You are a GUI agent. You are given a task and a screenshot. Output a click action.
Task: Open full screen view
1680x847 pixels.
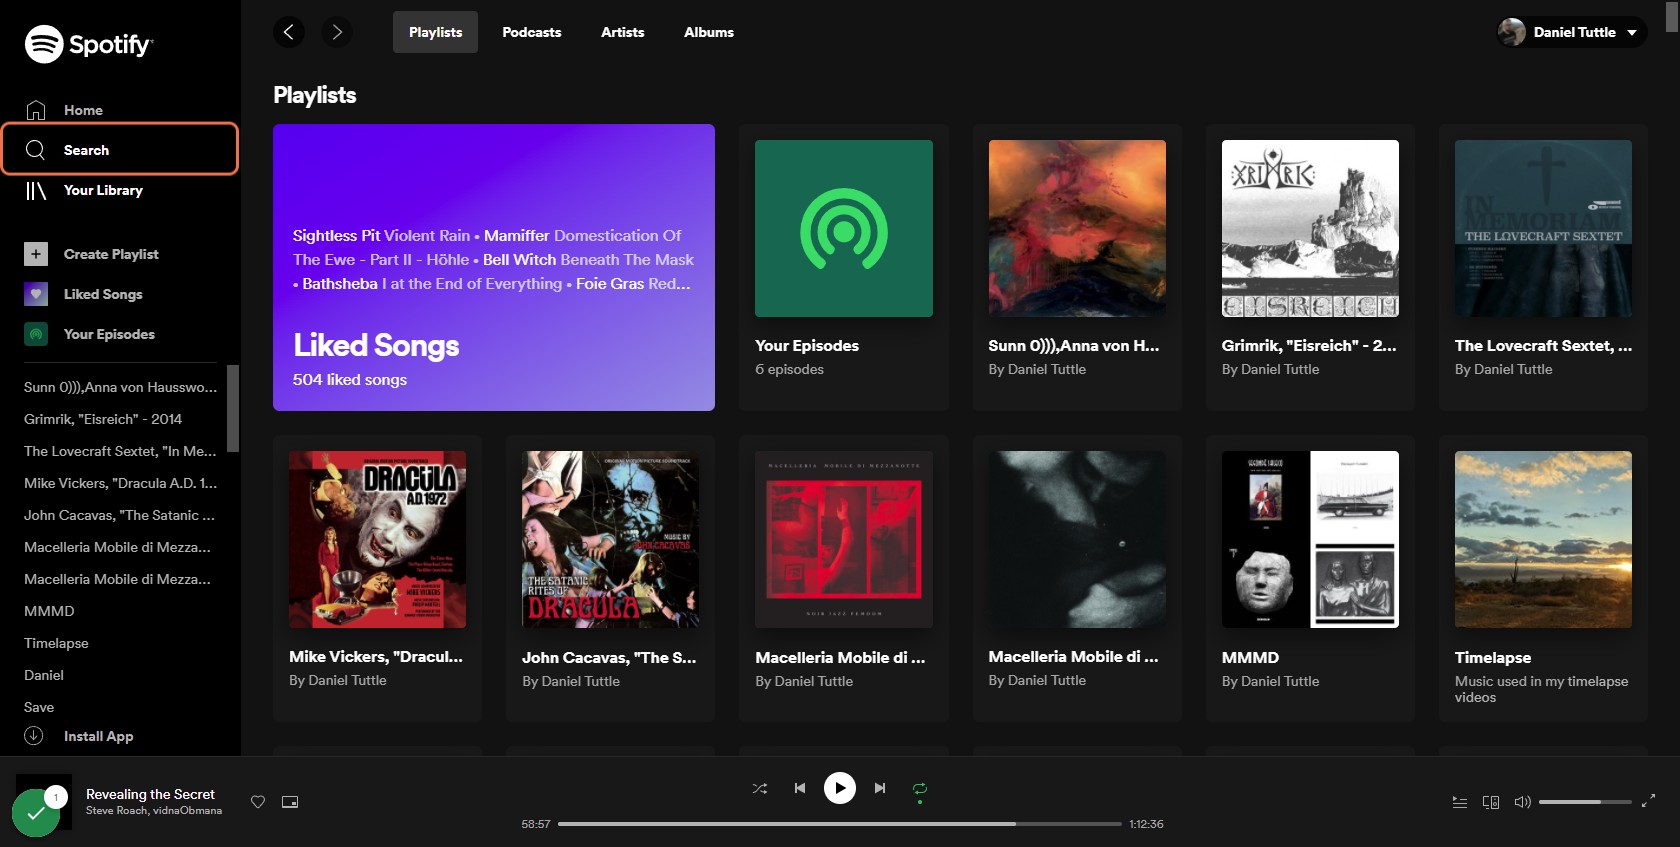[1648, 801]
